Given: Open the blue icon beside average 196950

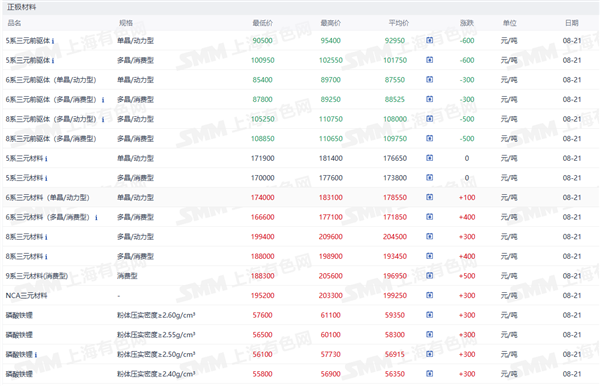Looking at the screenshot, I should tap(429, 275).
